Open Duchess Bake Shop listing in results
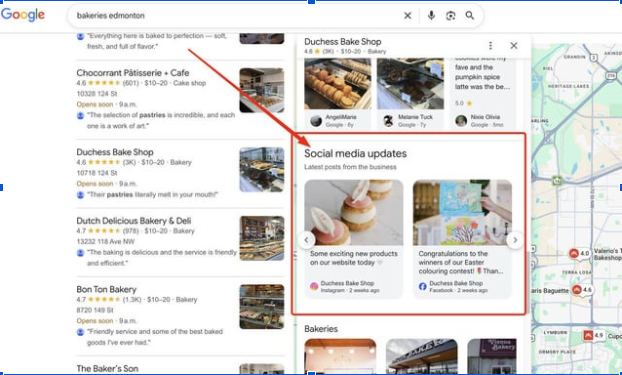Viewport: 622px width, 375px height. [x=115, y=152]
